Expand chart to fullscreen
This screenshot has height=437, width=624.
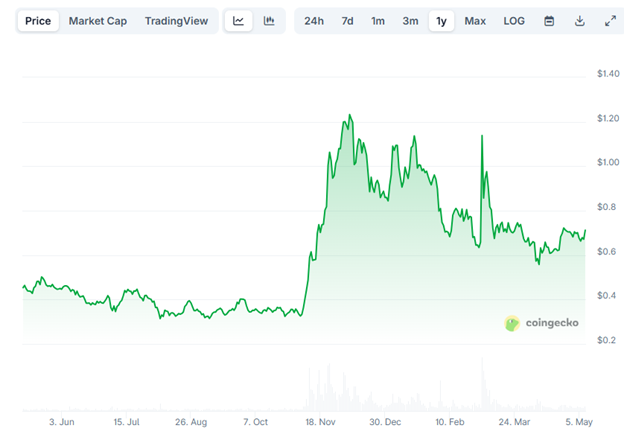click(x=611, y=21)
